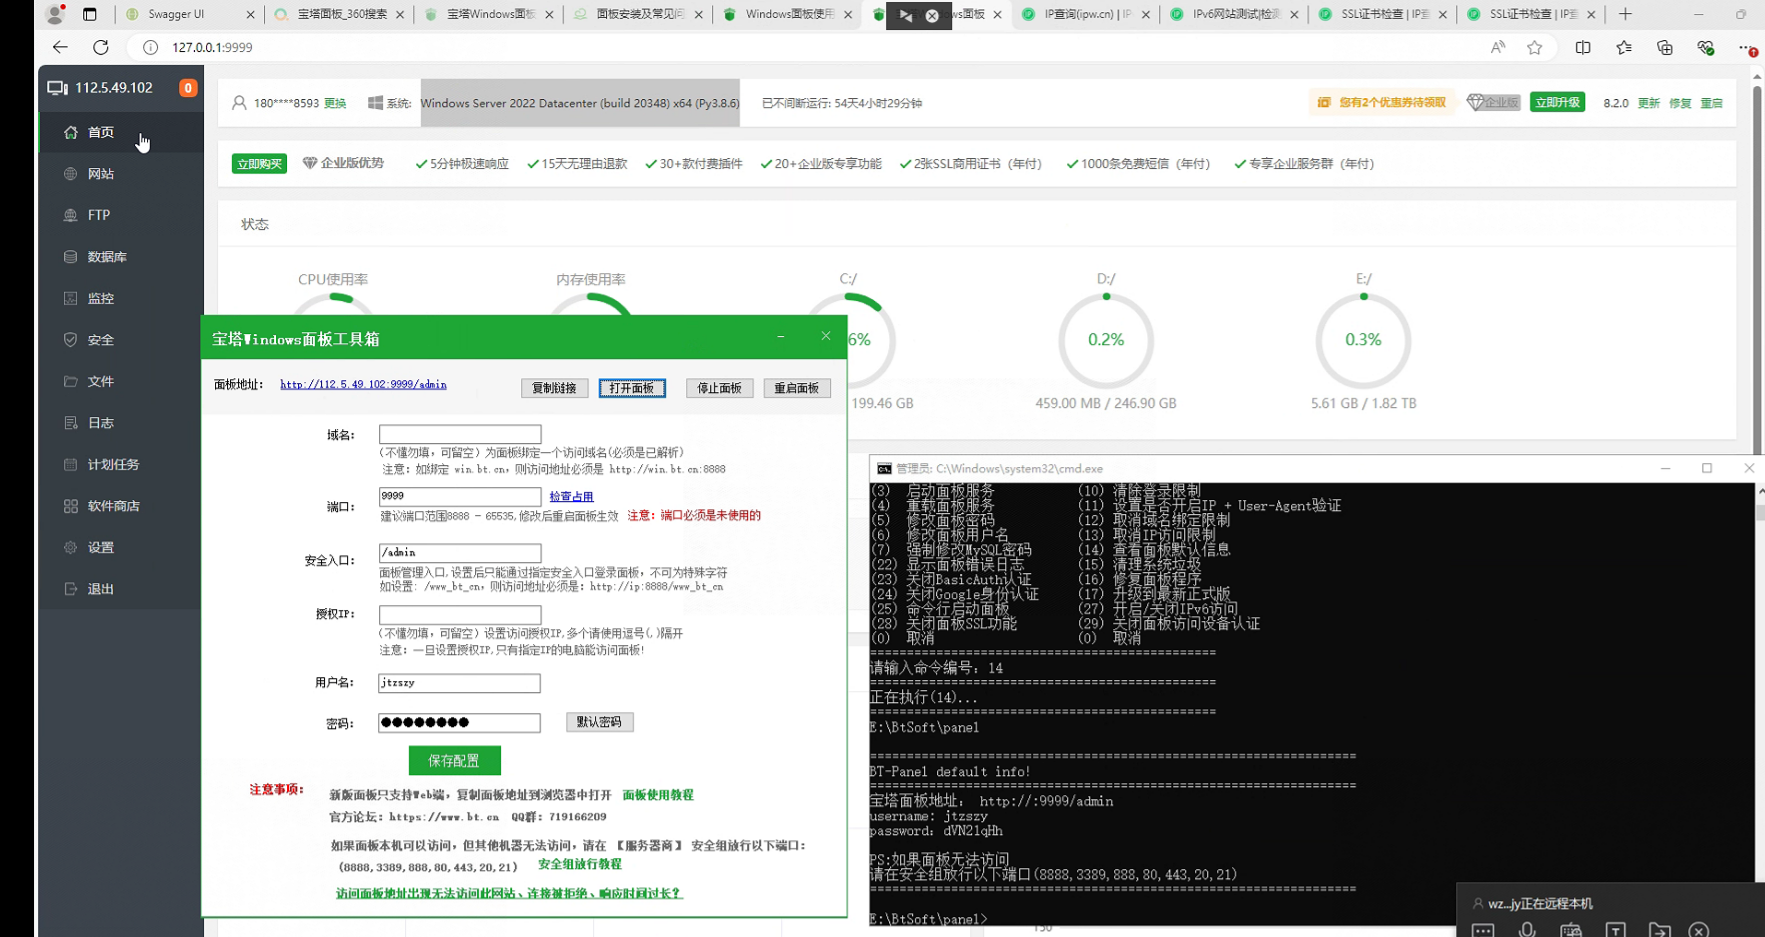
Task: Open the collections icon in browser toolbar
Action: coord(1665,47)
